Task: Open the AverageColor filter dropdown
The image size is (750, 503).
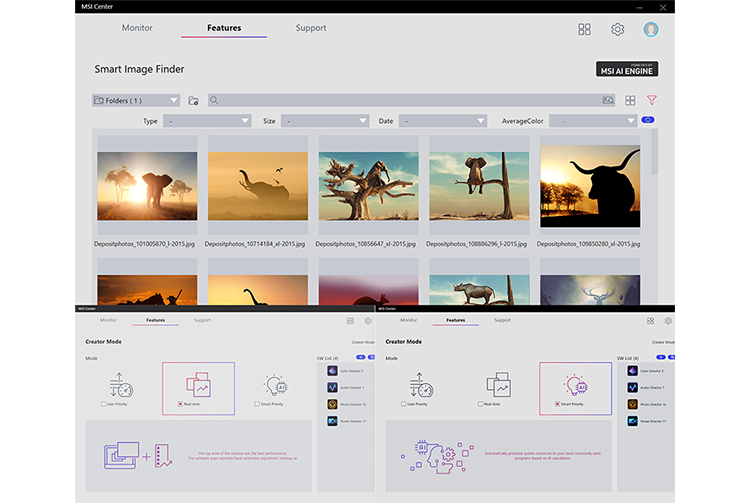Action: (593, 121)
